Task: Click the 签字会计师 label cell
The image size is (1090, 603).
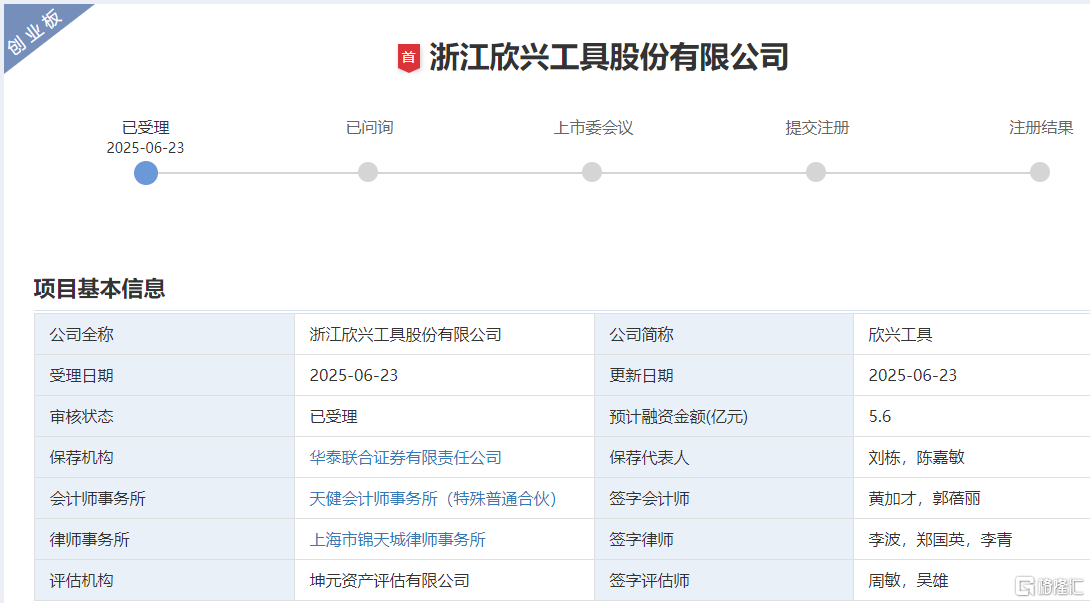Action: 724,499
